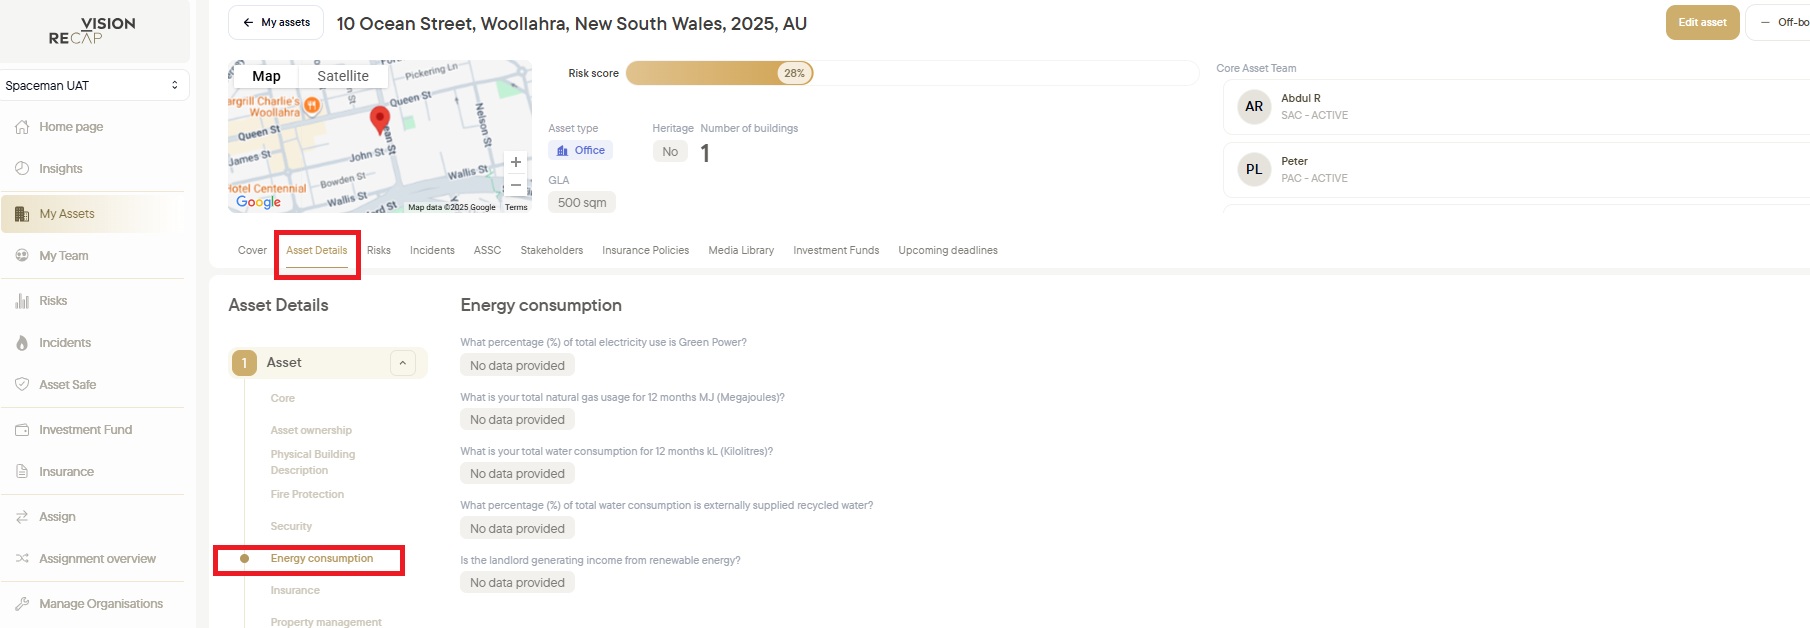Click the My Team face icon
The height and width of the screenshot is (628, 1810).
22,256
